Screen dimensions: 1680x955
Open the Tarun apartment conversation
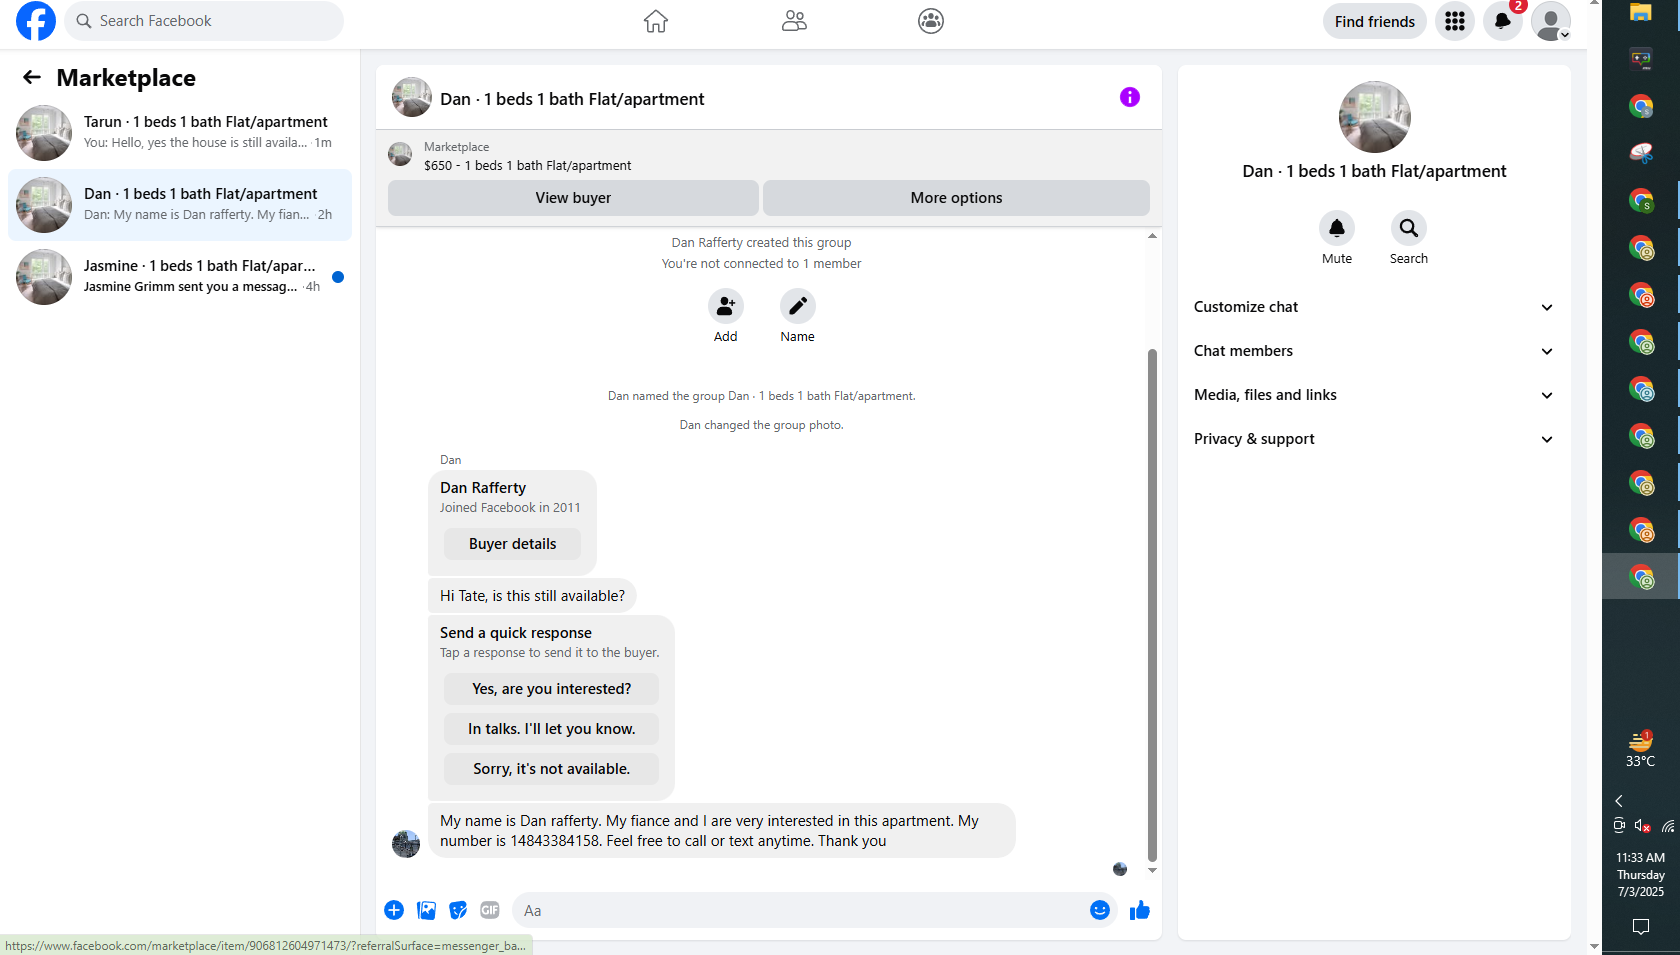tap(180, 133)
